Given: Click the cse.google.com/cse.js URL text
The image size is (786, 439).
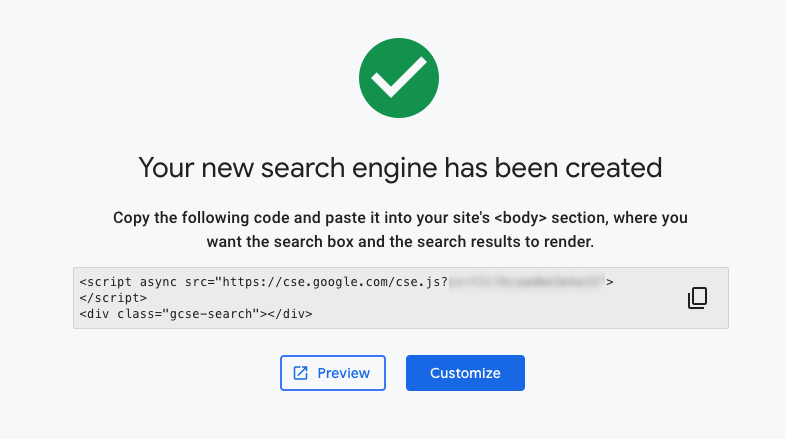Looking at the screenshot, I should [335, 282].
